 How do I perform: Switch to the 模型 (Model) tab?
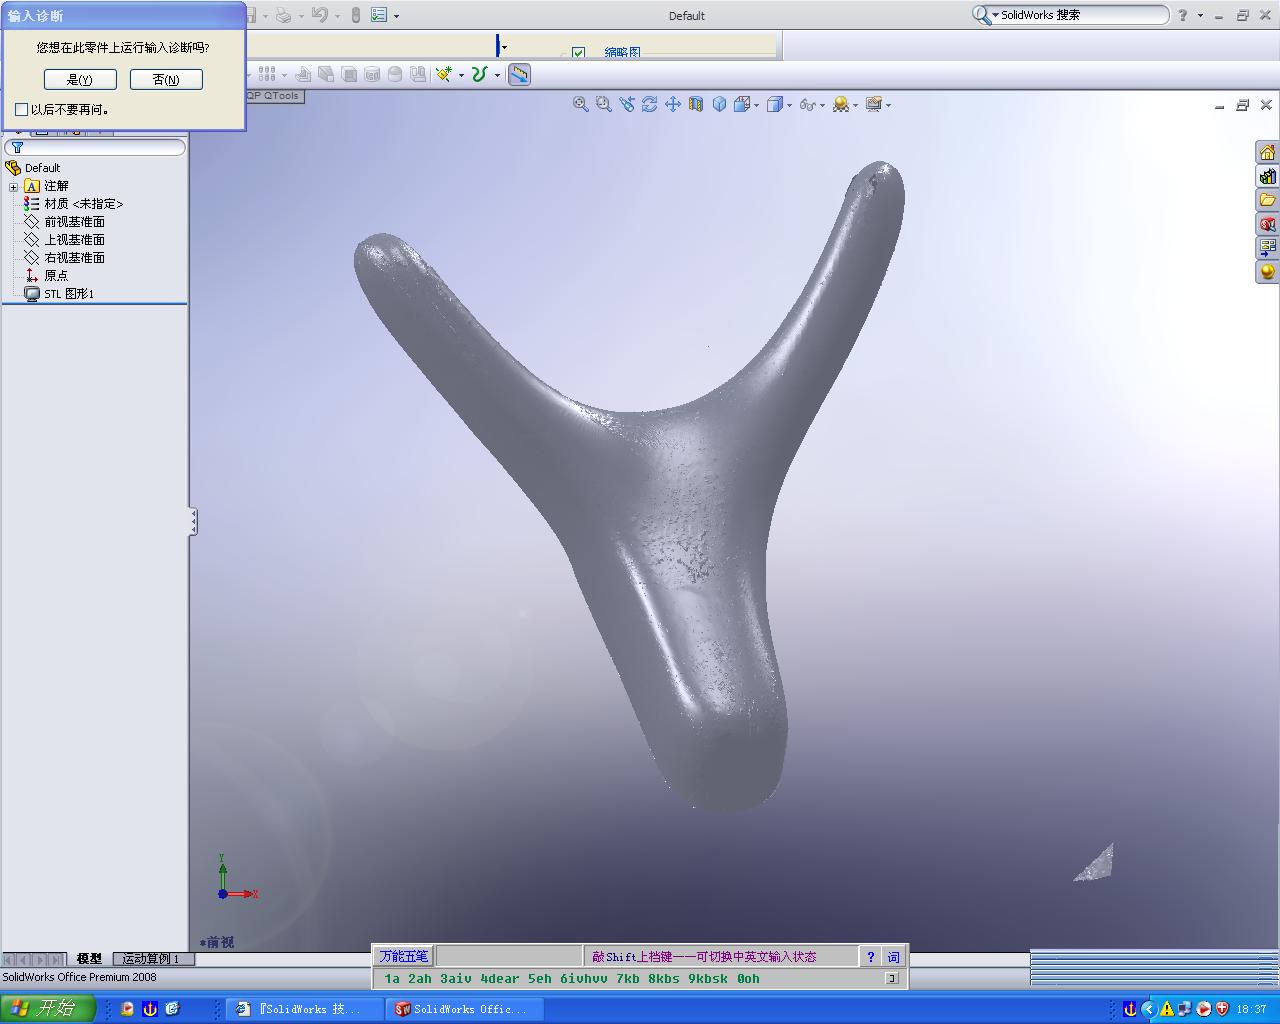coord(89,958)
